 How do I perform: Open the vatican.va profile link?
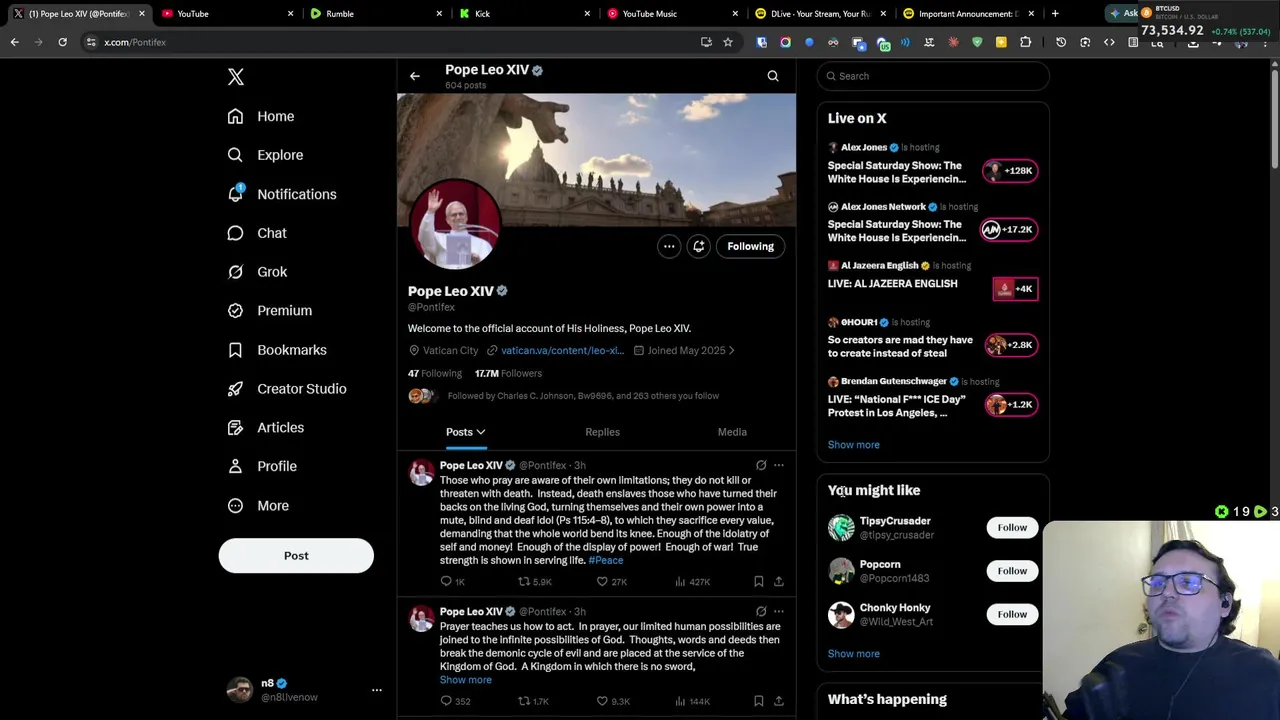[562, 351]
